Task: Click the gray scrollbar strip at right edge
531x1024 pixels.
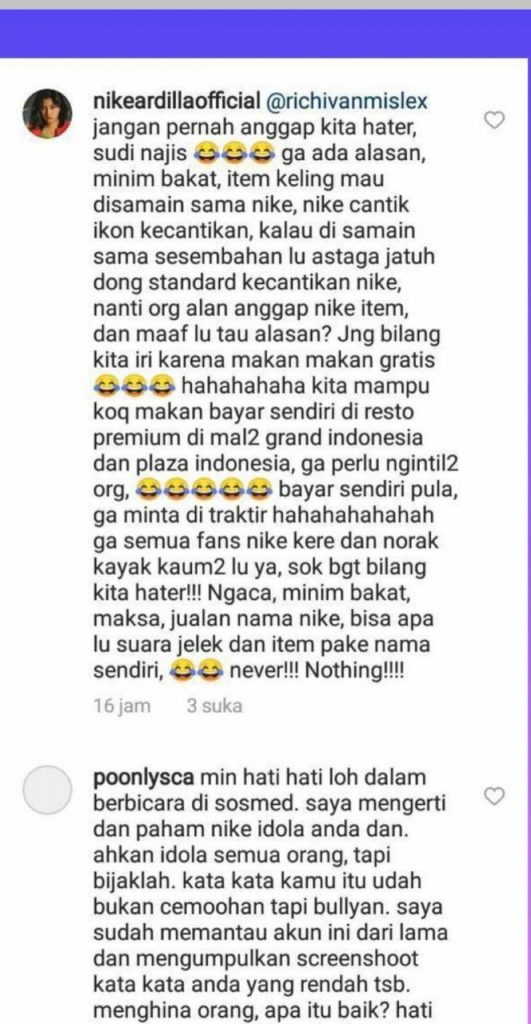Action: click(528, 541)
